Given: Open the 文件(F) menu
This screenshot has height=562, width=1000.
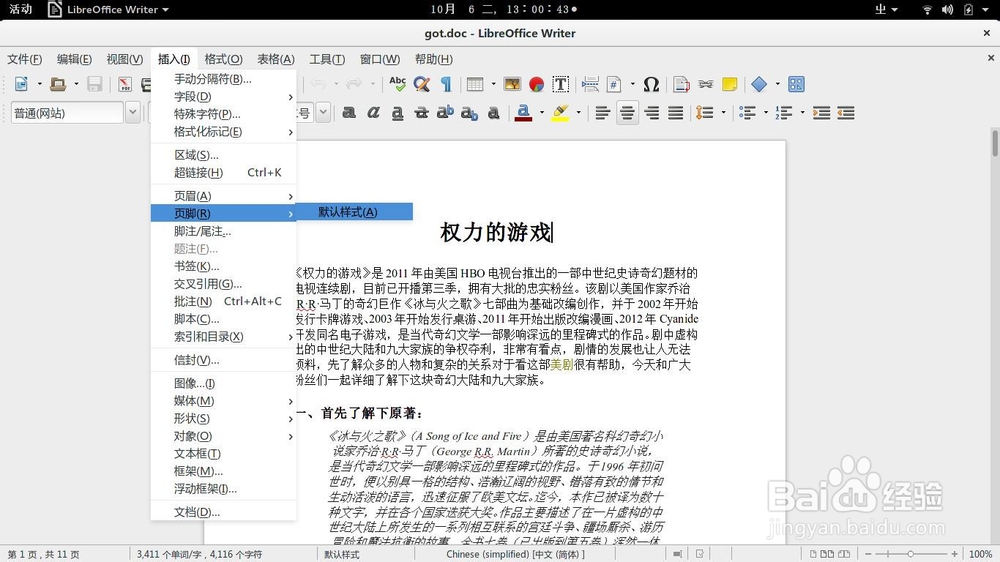Looking at the screenshot, I should pos(24,59).
